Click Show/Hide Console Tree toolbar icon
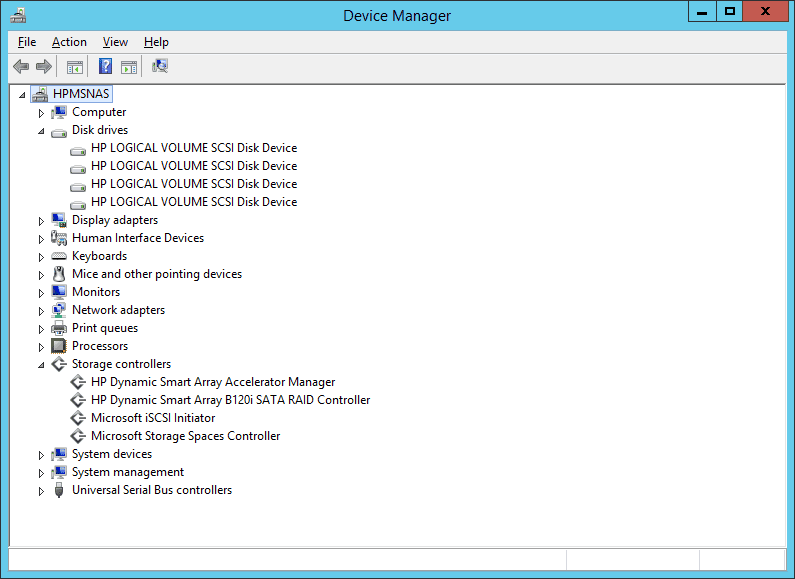The width and height of the screenshot is (795, 579). click(75, 66)
